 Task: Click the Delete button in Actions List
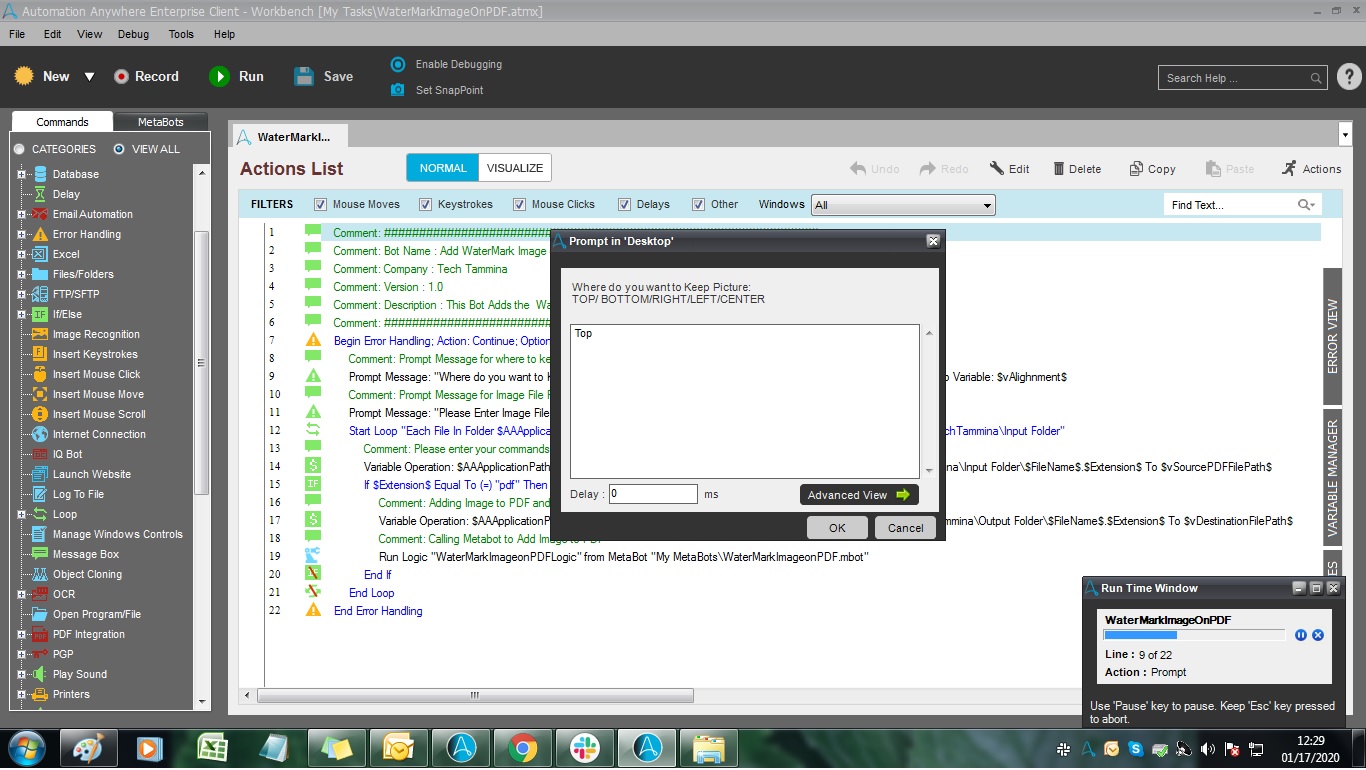(x=1076, y=169)
